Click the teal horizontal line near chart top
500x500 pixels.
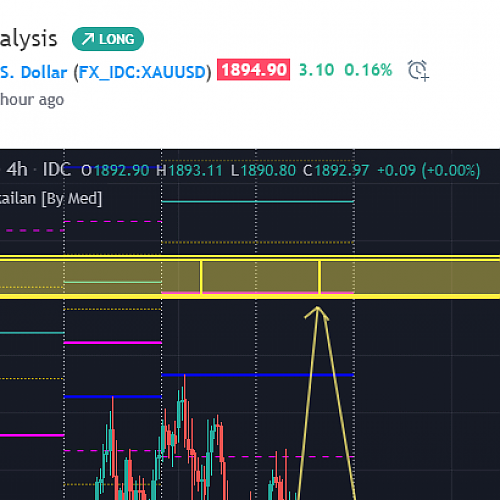point(257,201)
